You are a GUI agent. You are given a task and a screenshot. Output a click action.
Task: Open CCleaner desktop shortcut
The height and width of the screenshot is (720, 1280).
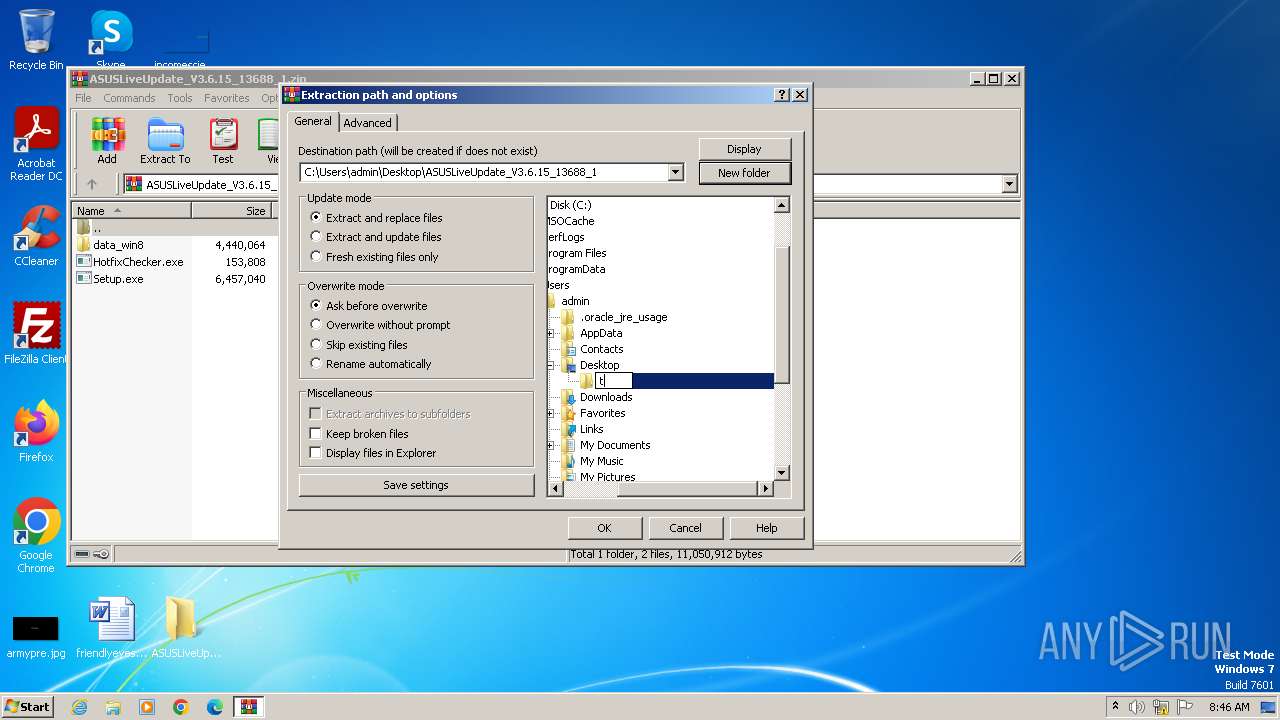(36, 236)
